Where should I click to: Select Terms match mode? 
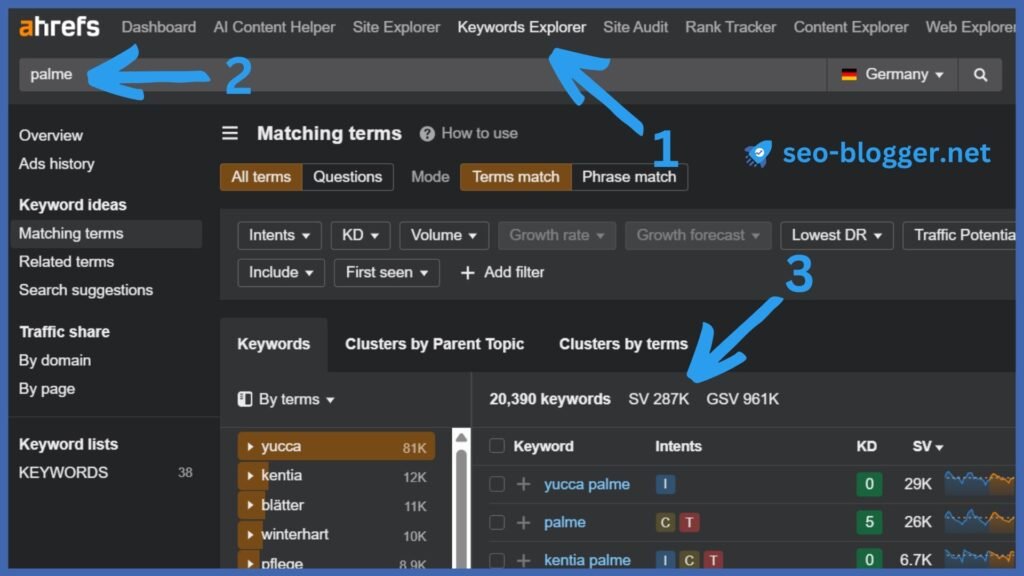pos(516,177)
